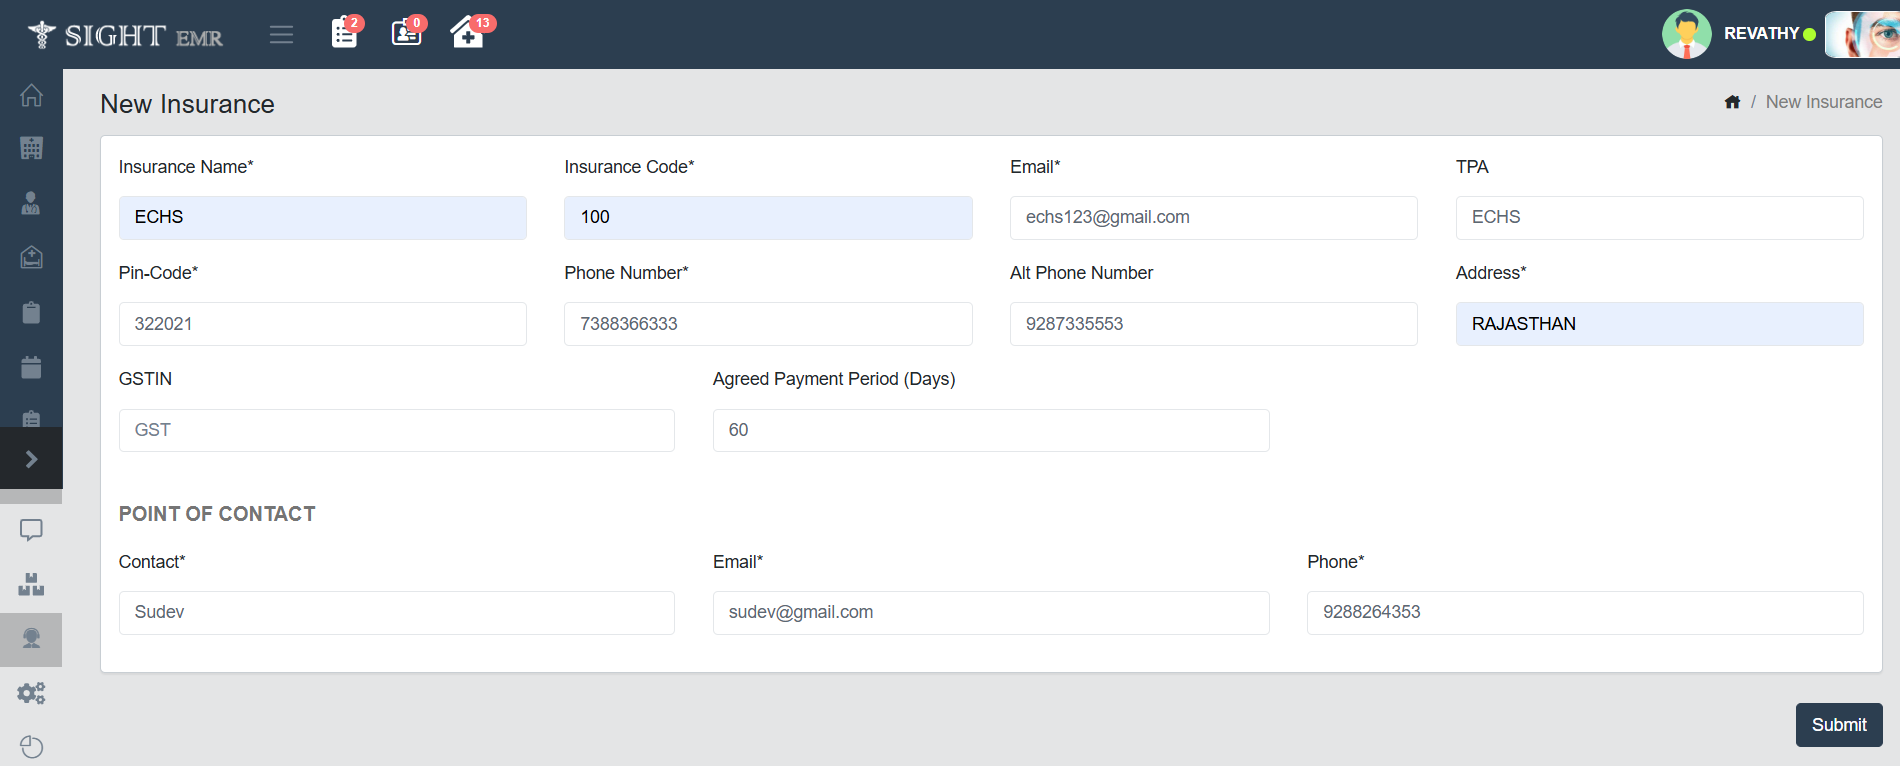Open the clipboard list with 2 notifications
The height and width of the screenshot is (766, 1900).
pyautogui.click(x=344, y=33)
